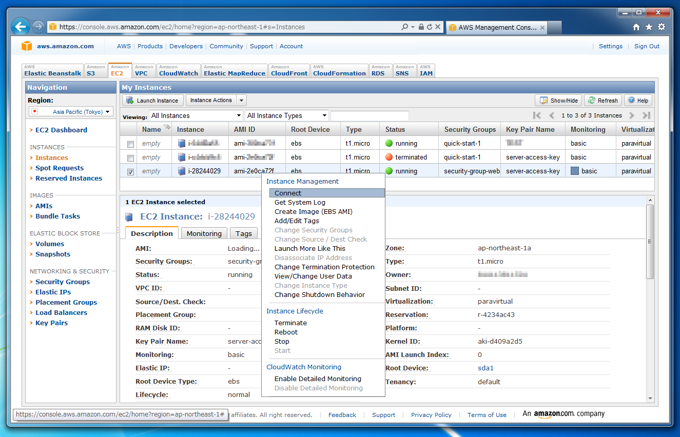680x437 pixels.
Task: Tick the checkbox of the terminated instance
Action: pos(130,158)
